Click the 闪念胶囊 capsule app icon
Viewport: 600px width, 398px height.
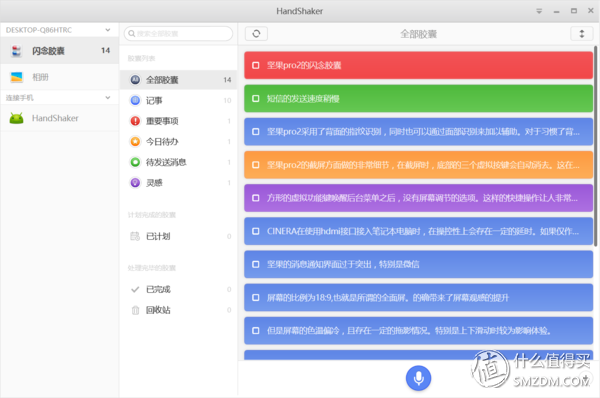pos(16,51)
